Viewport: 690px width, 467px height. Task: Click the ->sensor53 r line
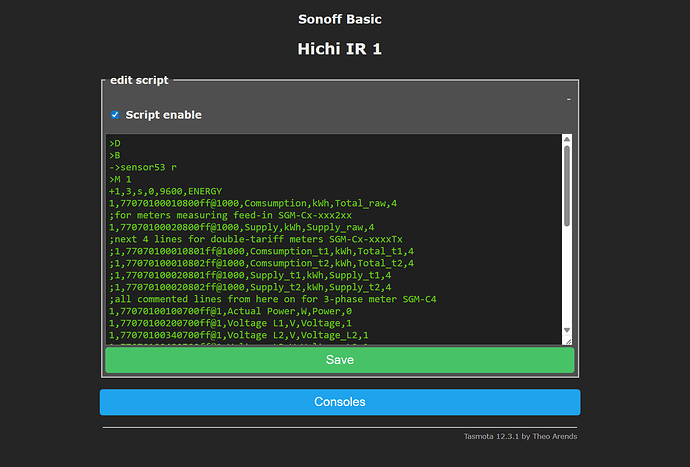[147, 167]
